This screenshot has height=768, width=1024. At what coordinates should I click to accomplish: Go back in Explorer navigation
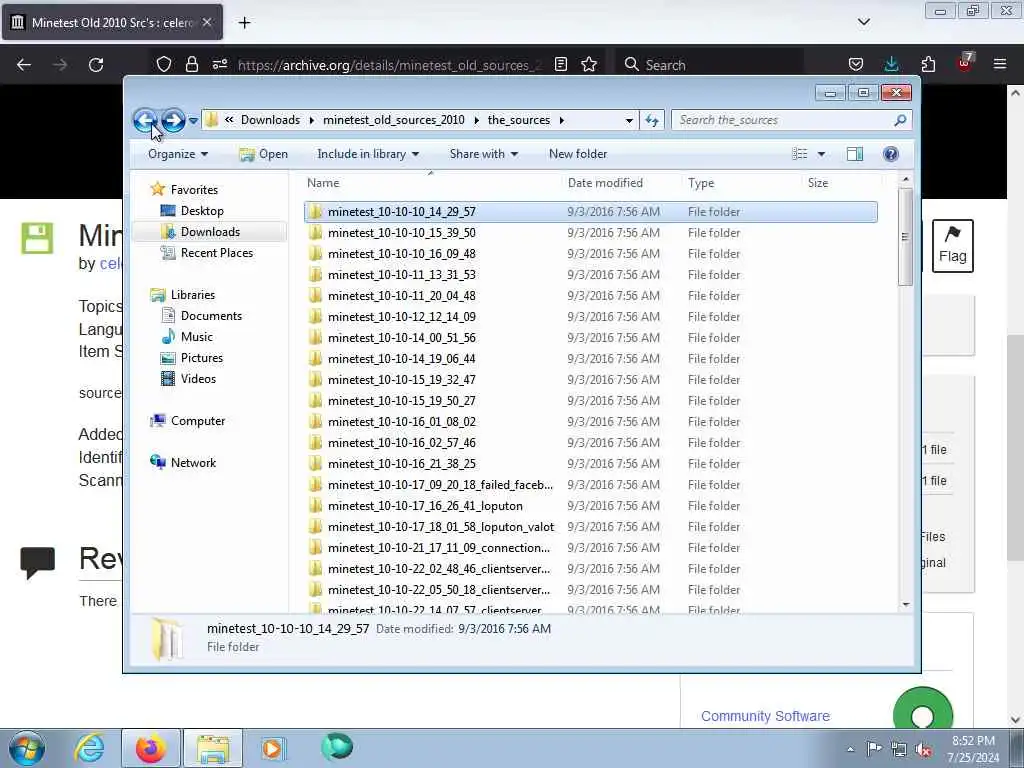click(x=144, y=120)
